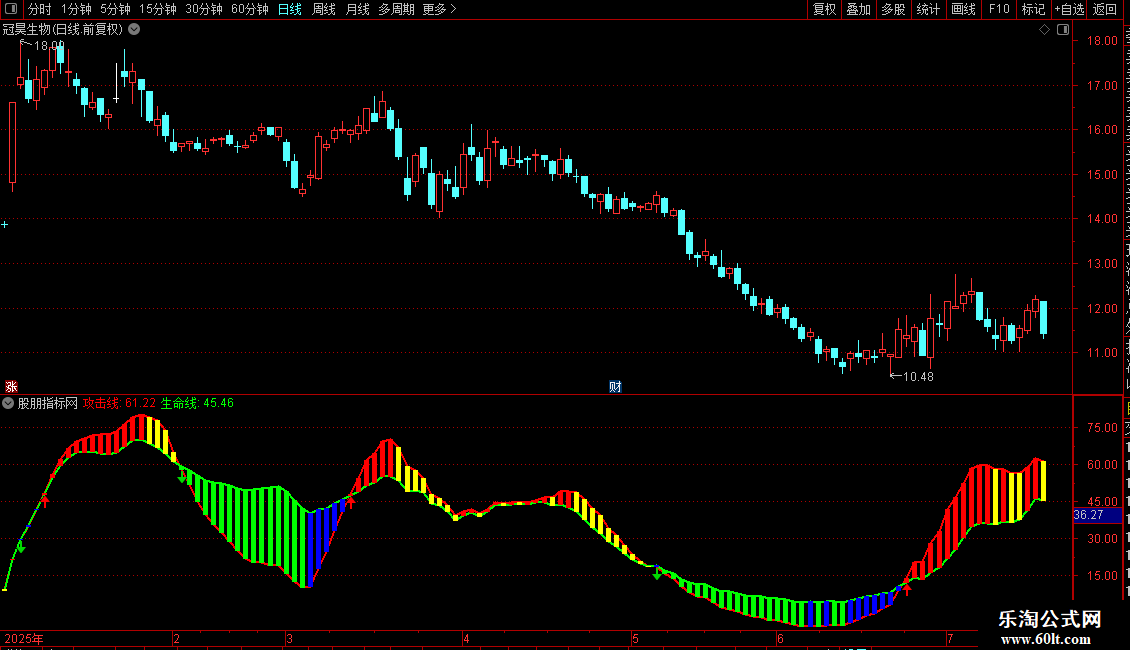Viewport: 1130px width, 650px height.
Task: Toggle the side panel icon in chart header
Action: tap(1063, 30)
